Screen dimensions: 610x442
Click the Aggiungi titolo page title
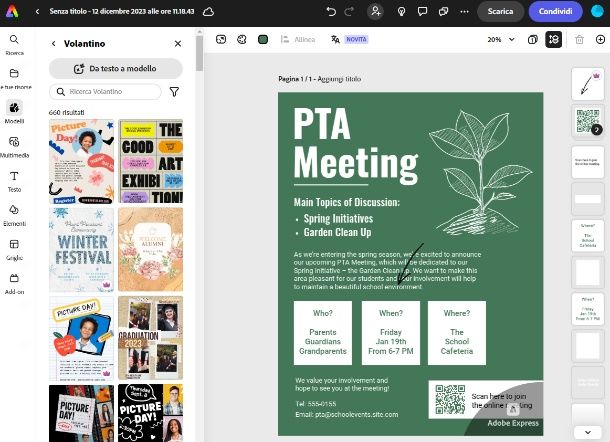pos(339,79)
